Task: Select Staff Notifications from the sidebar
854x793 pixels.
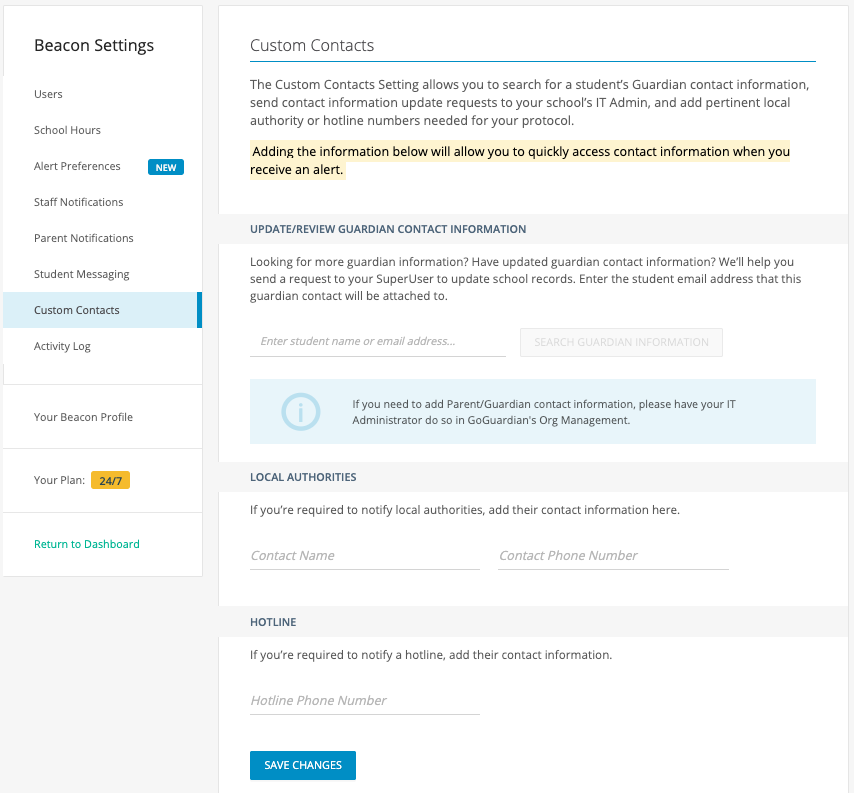Action: tap(79, 202)
